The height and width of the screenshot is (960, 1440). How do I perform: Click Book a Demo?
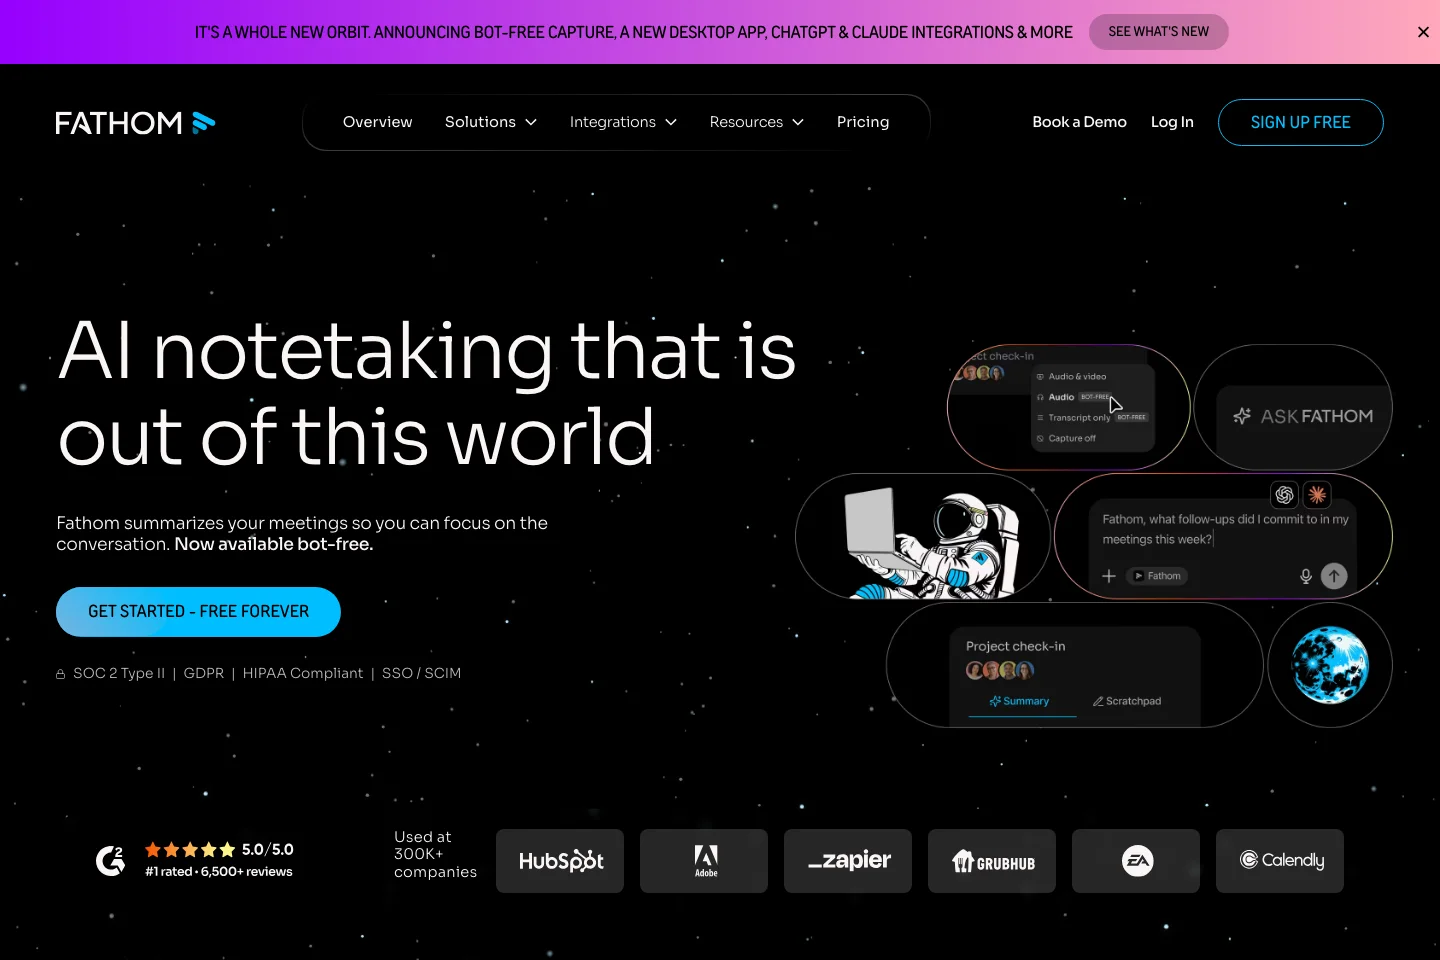click(1079, 122)
